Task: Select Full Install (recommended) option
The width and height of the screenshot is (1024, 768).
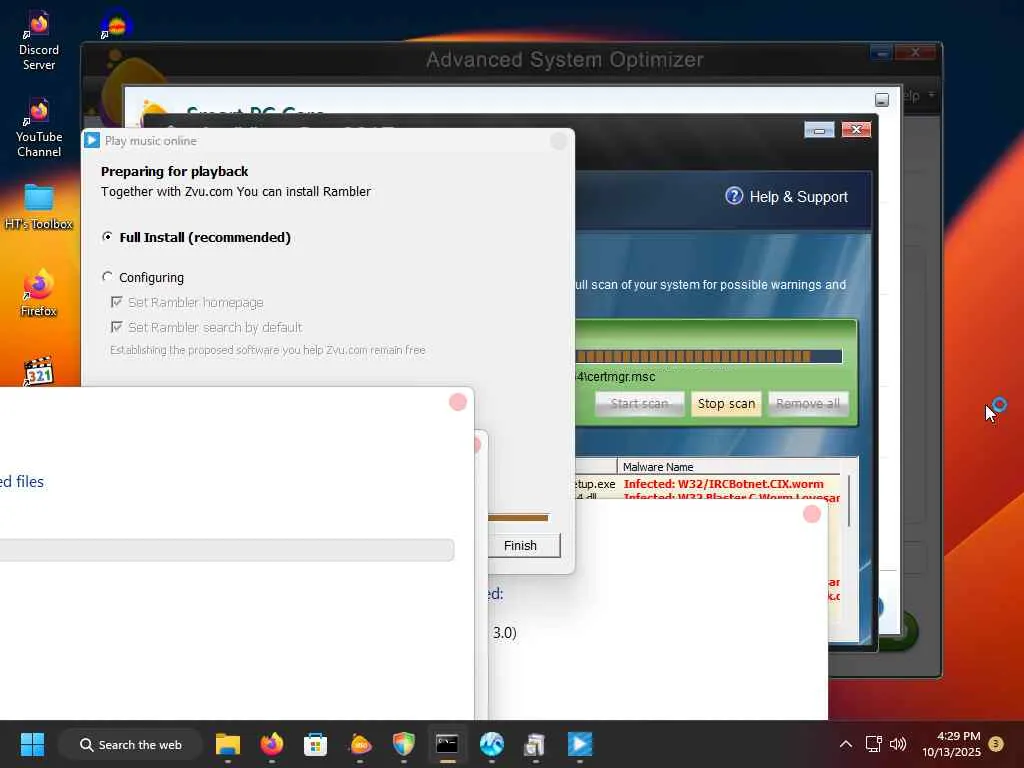Action: coord(107,236)
